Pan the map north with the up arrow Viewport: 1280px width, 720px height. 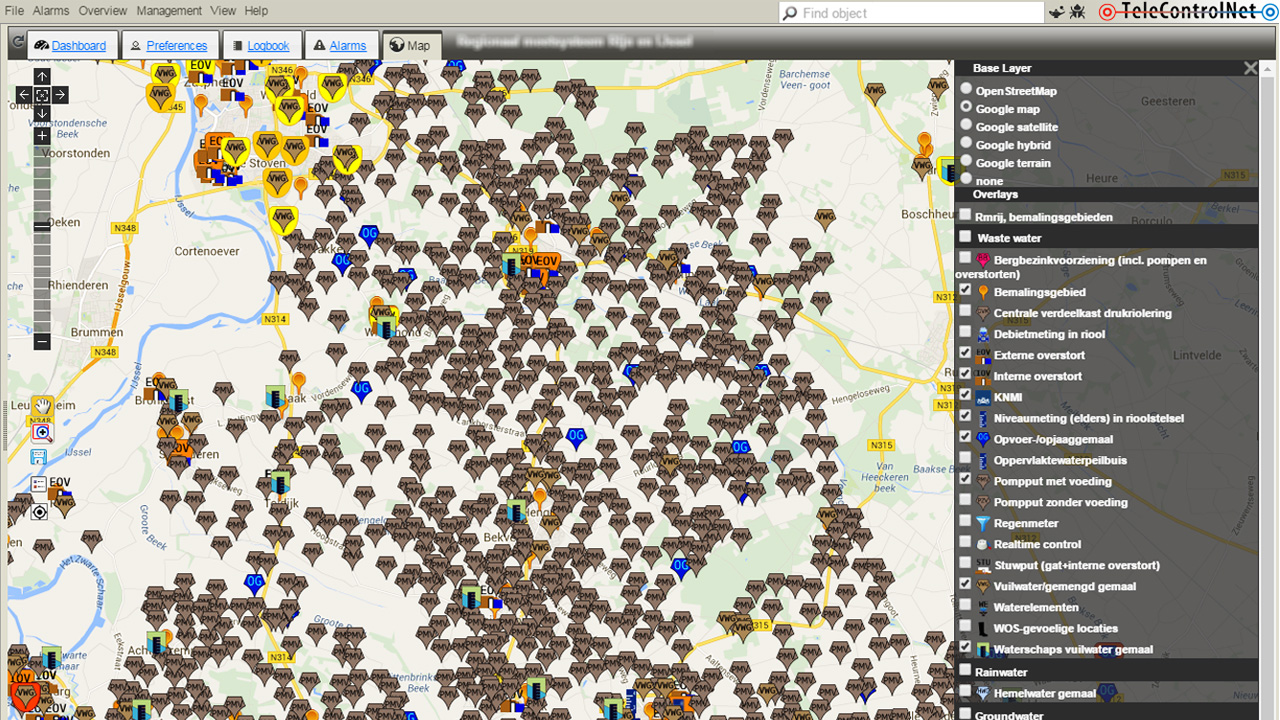coord(42,77)
